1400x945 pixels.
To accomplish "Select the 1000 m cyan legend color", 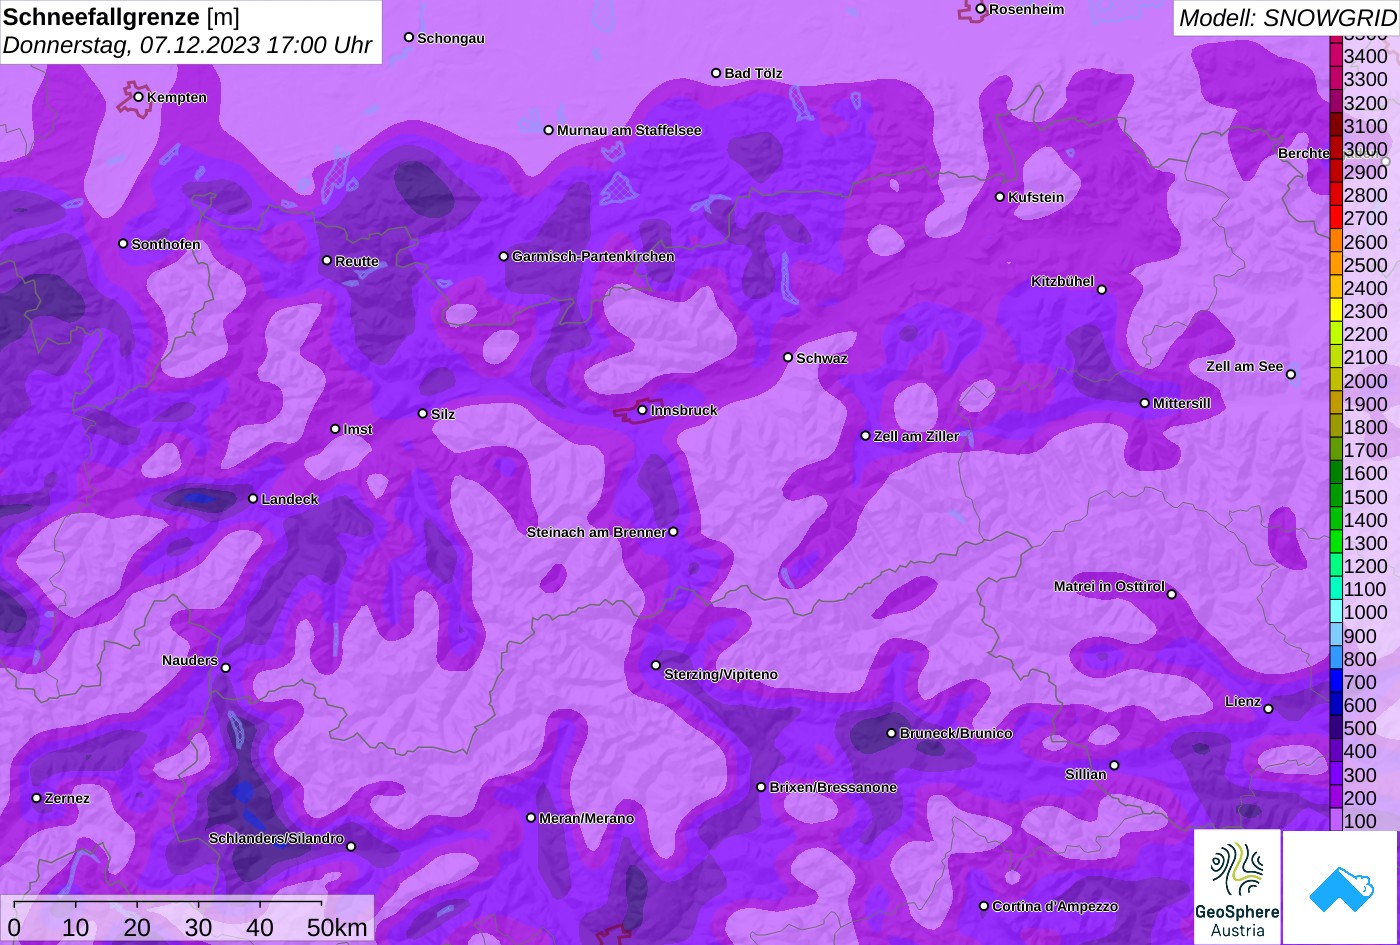I will pyautogui.click(x=1336, y=612).
